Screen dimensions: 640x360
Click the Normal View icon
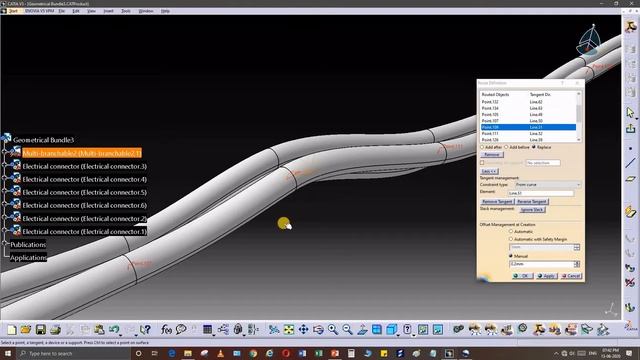[362, 329]
